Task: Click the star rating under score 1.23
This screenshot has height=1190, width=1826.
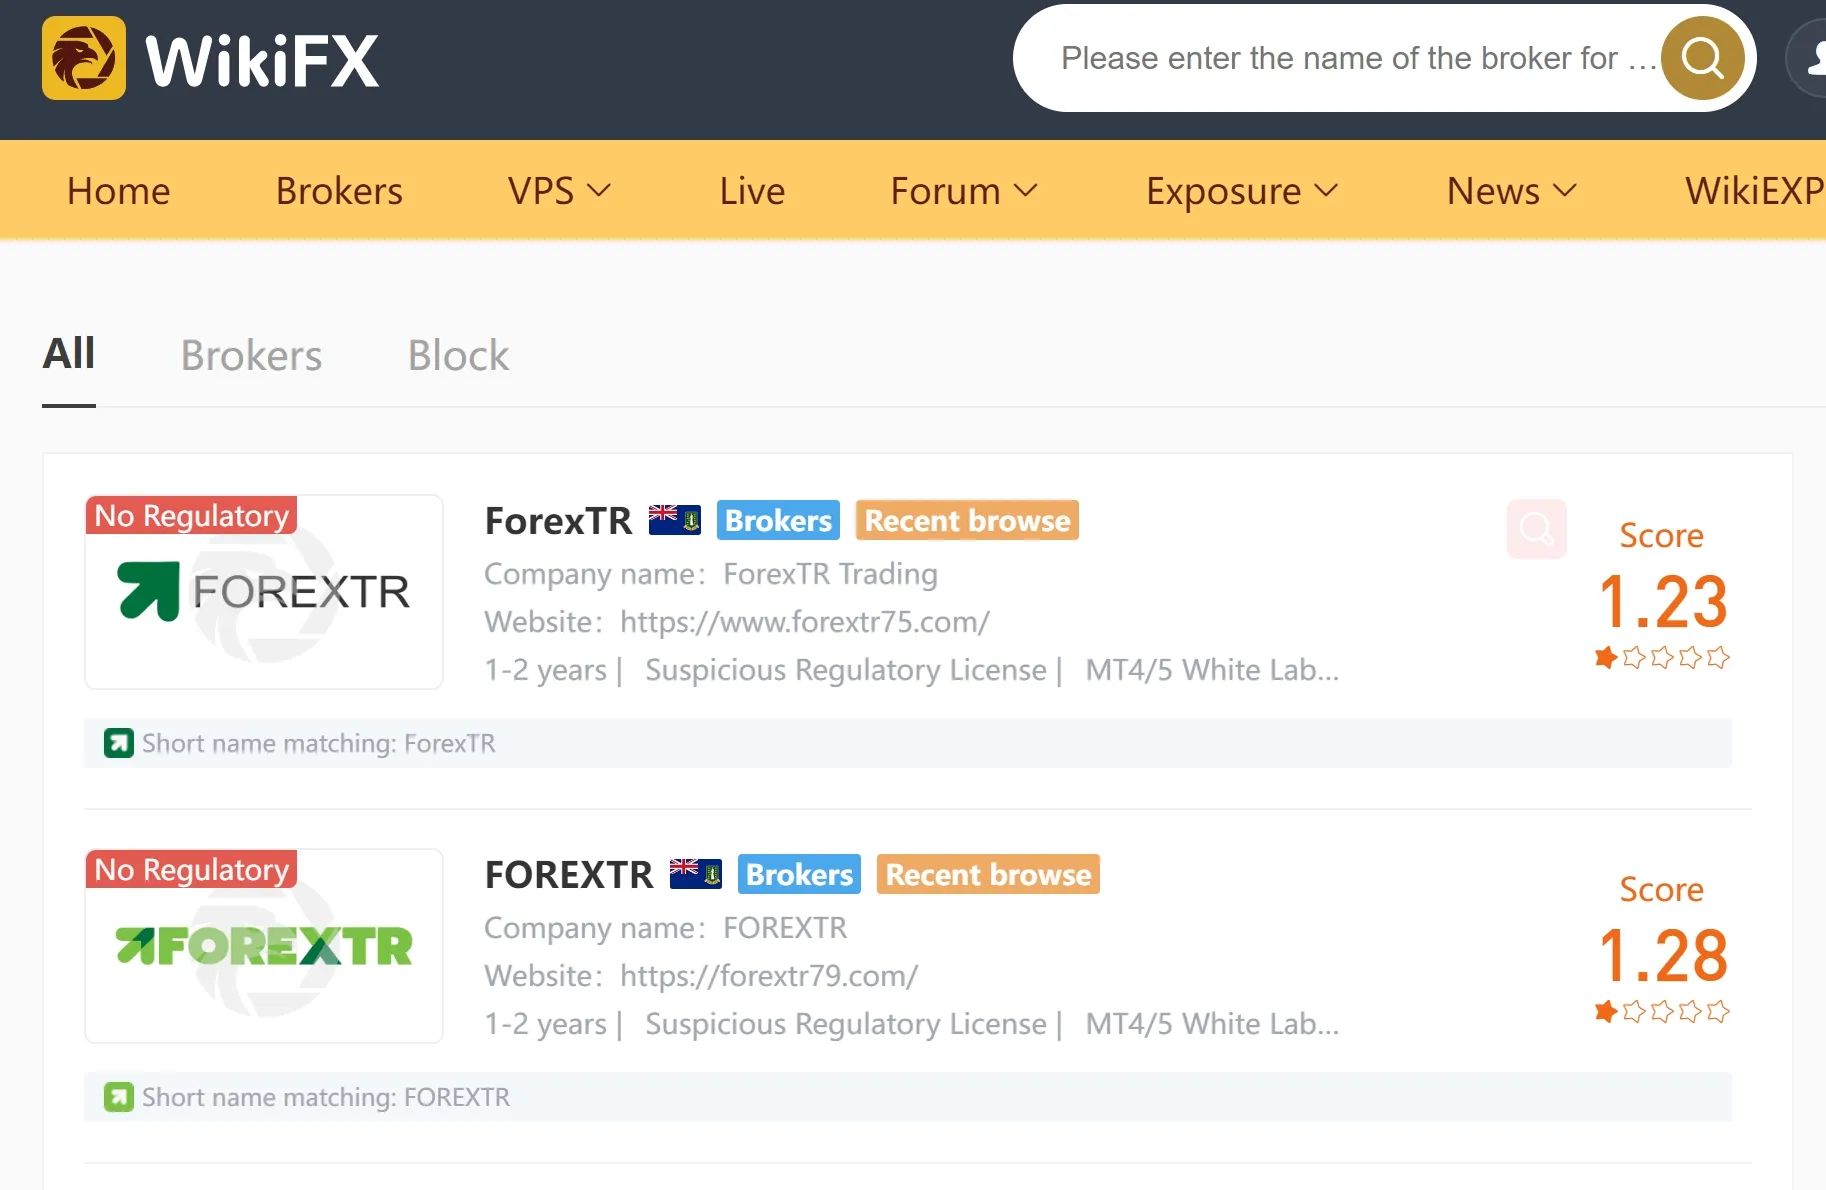Action: tap(1662, 657)
